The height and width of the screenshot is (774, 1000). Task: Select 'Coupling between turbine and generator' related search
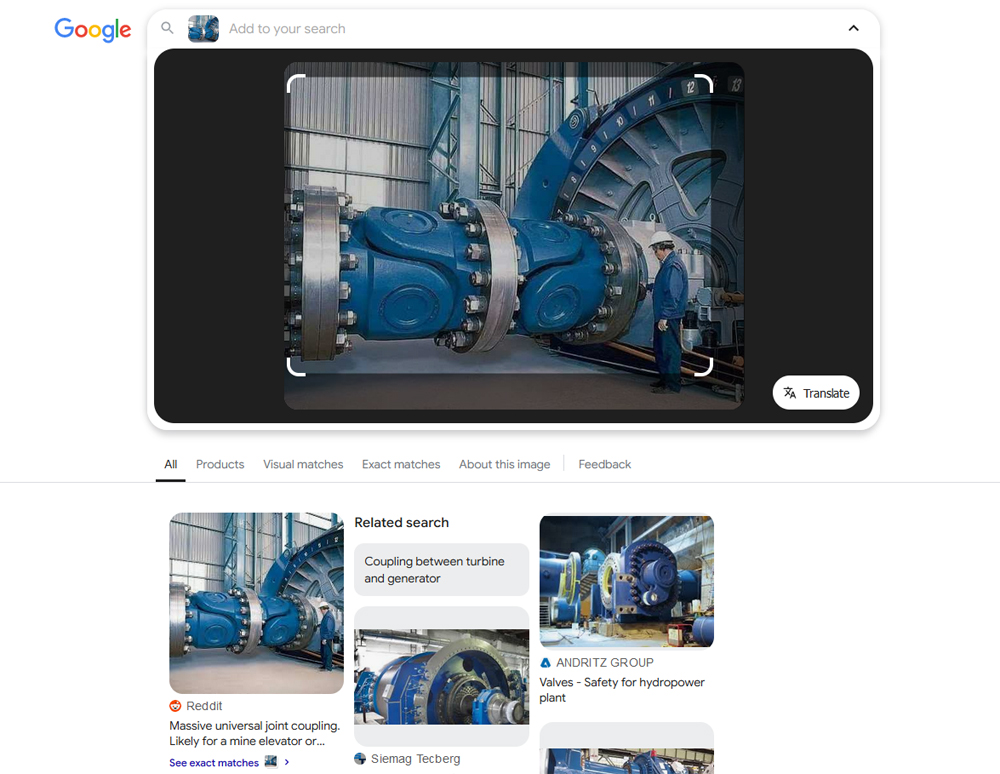[x=441, y=570]
